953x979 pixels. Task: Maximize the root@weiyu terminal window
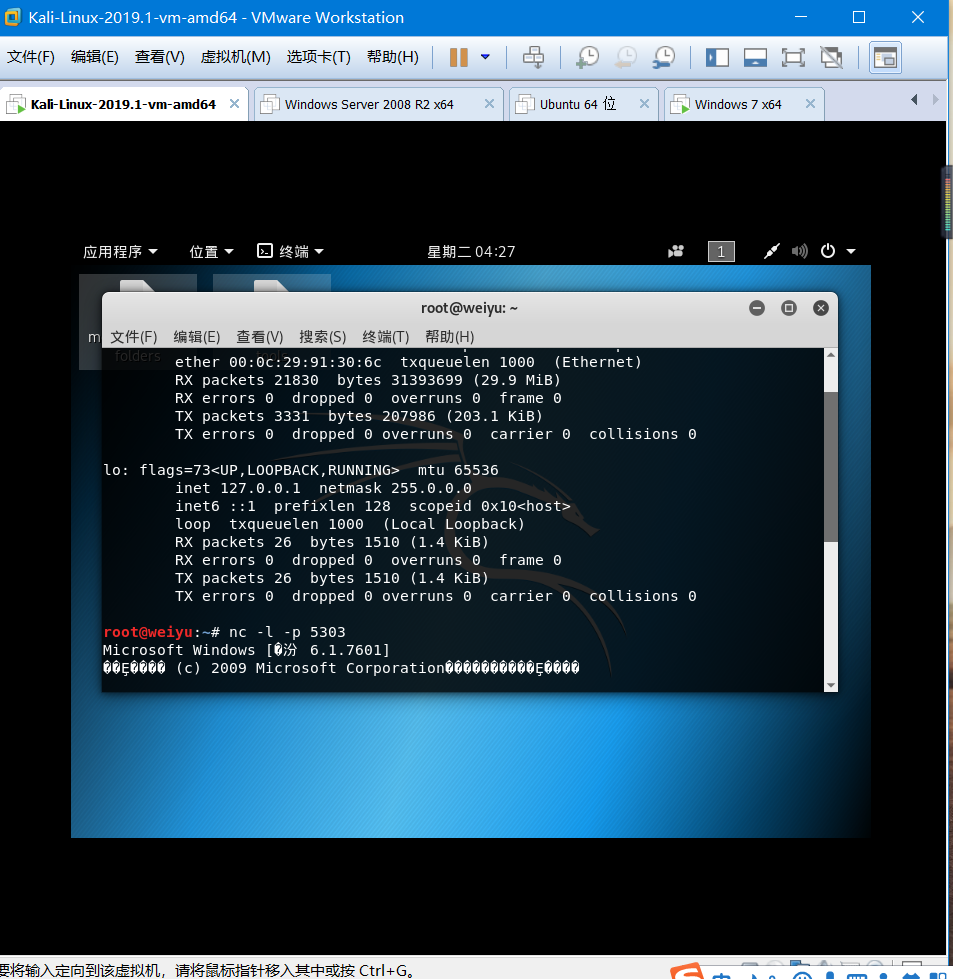[x=789, y=308]
